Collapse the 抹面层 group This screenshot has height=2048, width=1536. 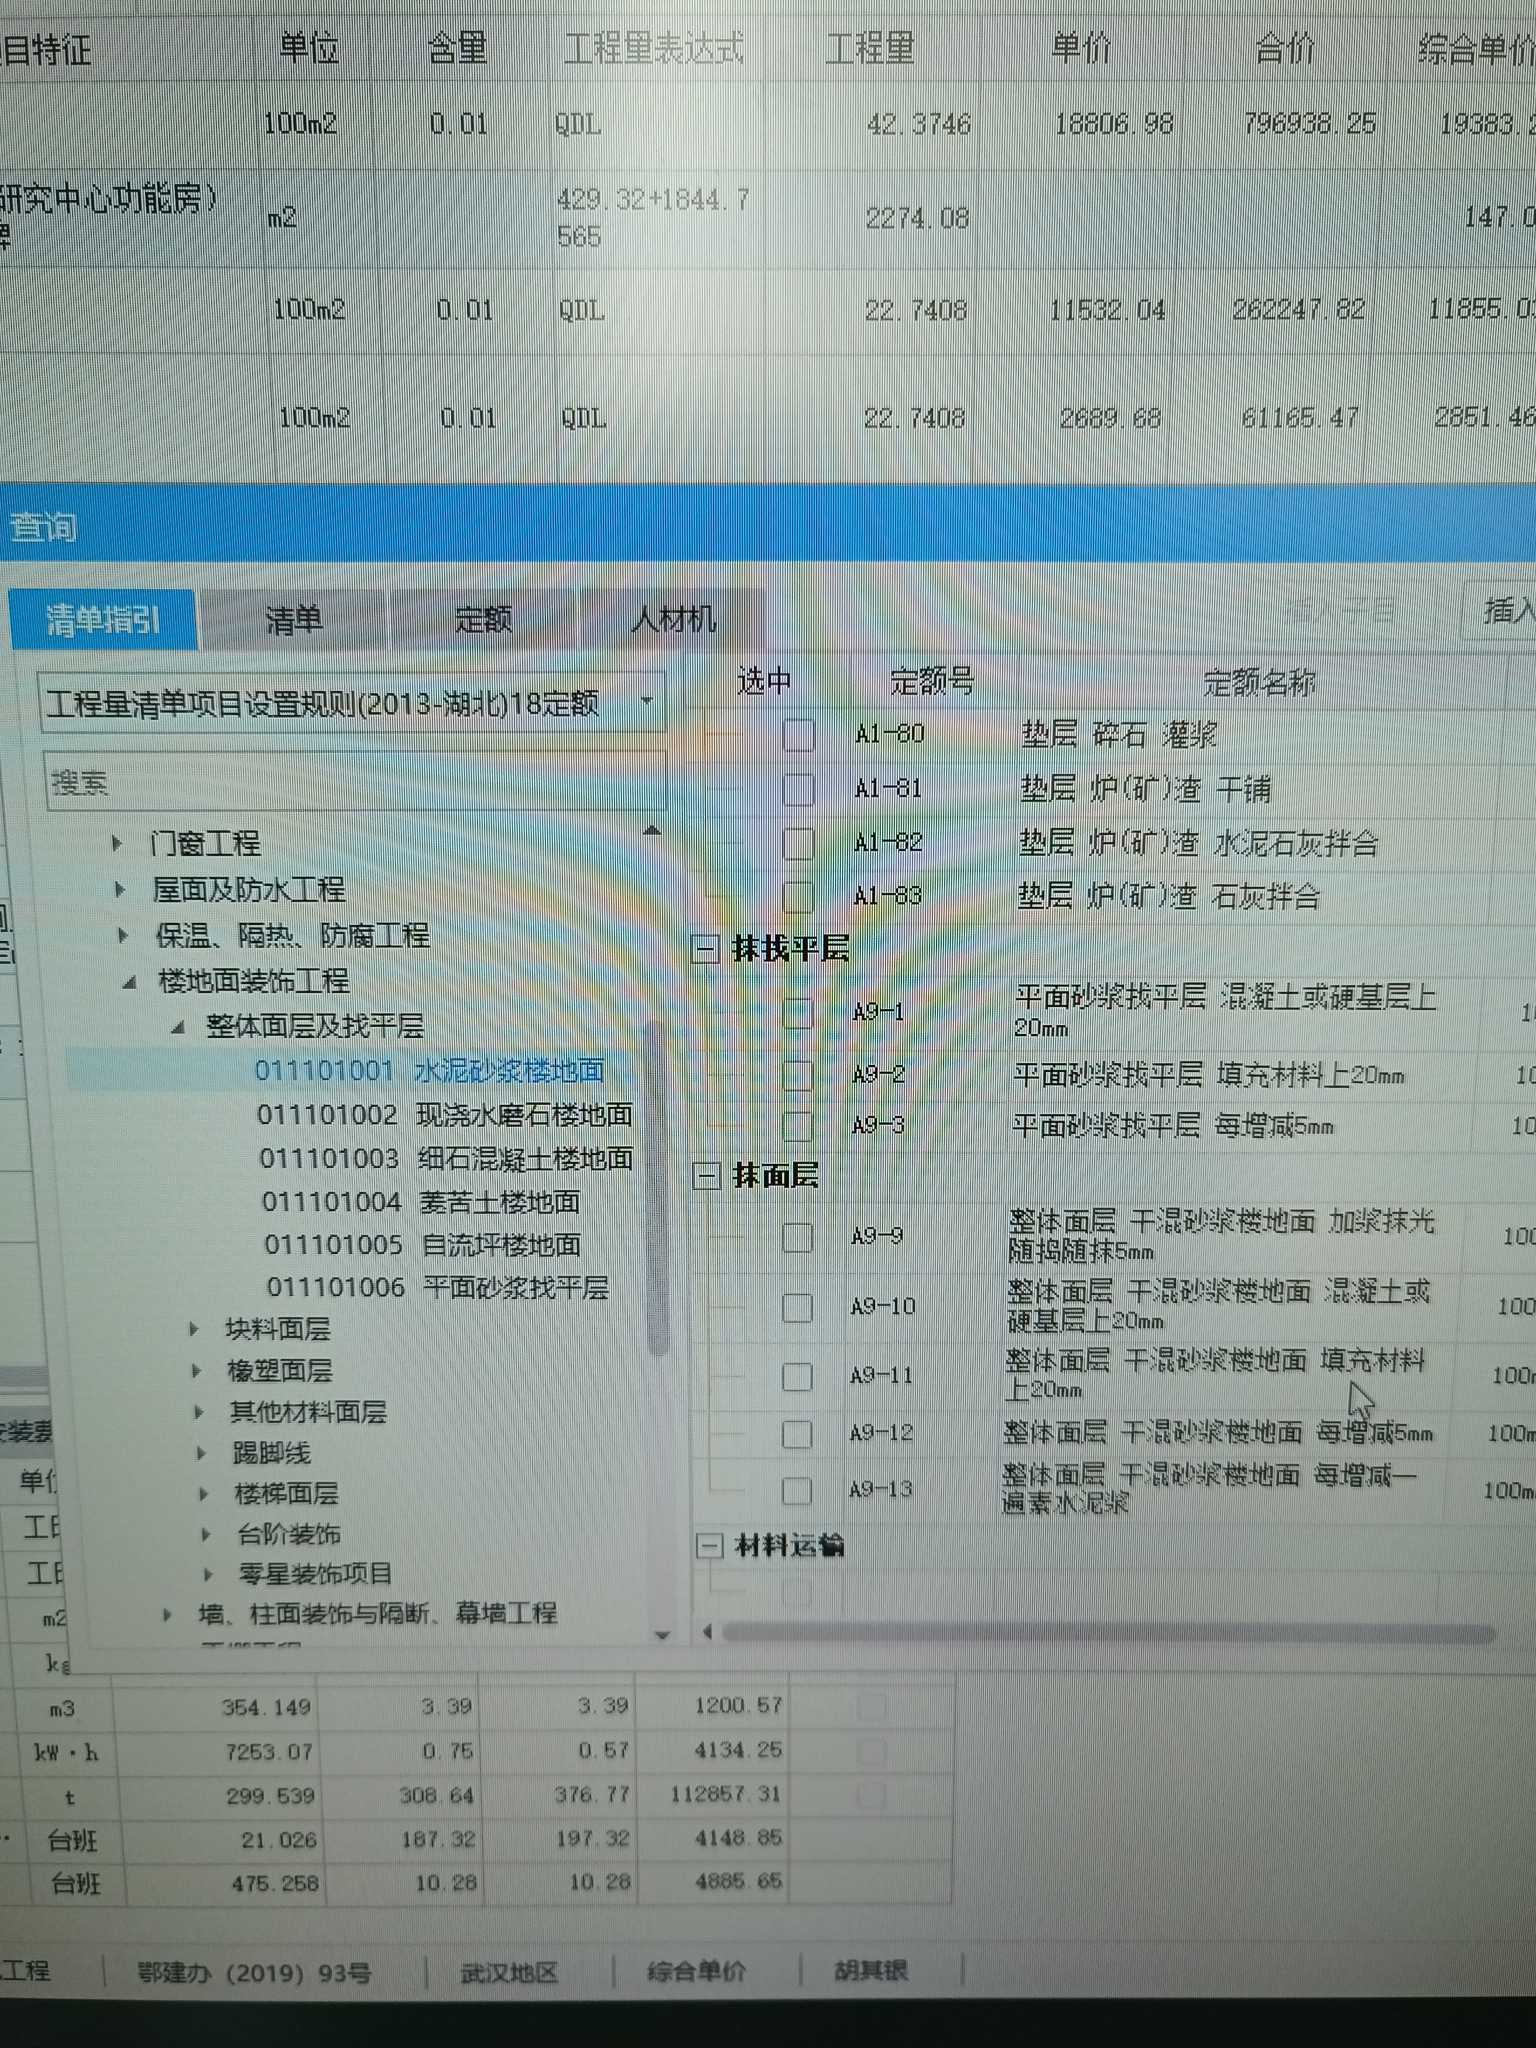[706, 1175]
